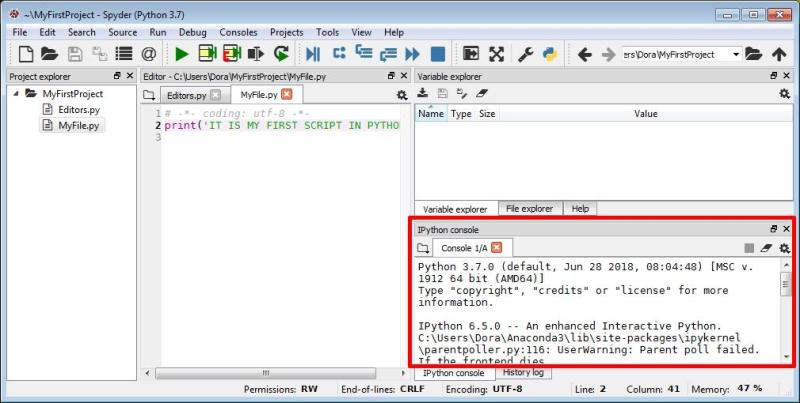Open Source menu
800x403 pixels.
122,32
